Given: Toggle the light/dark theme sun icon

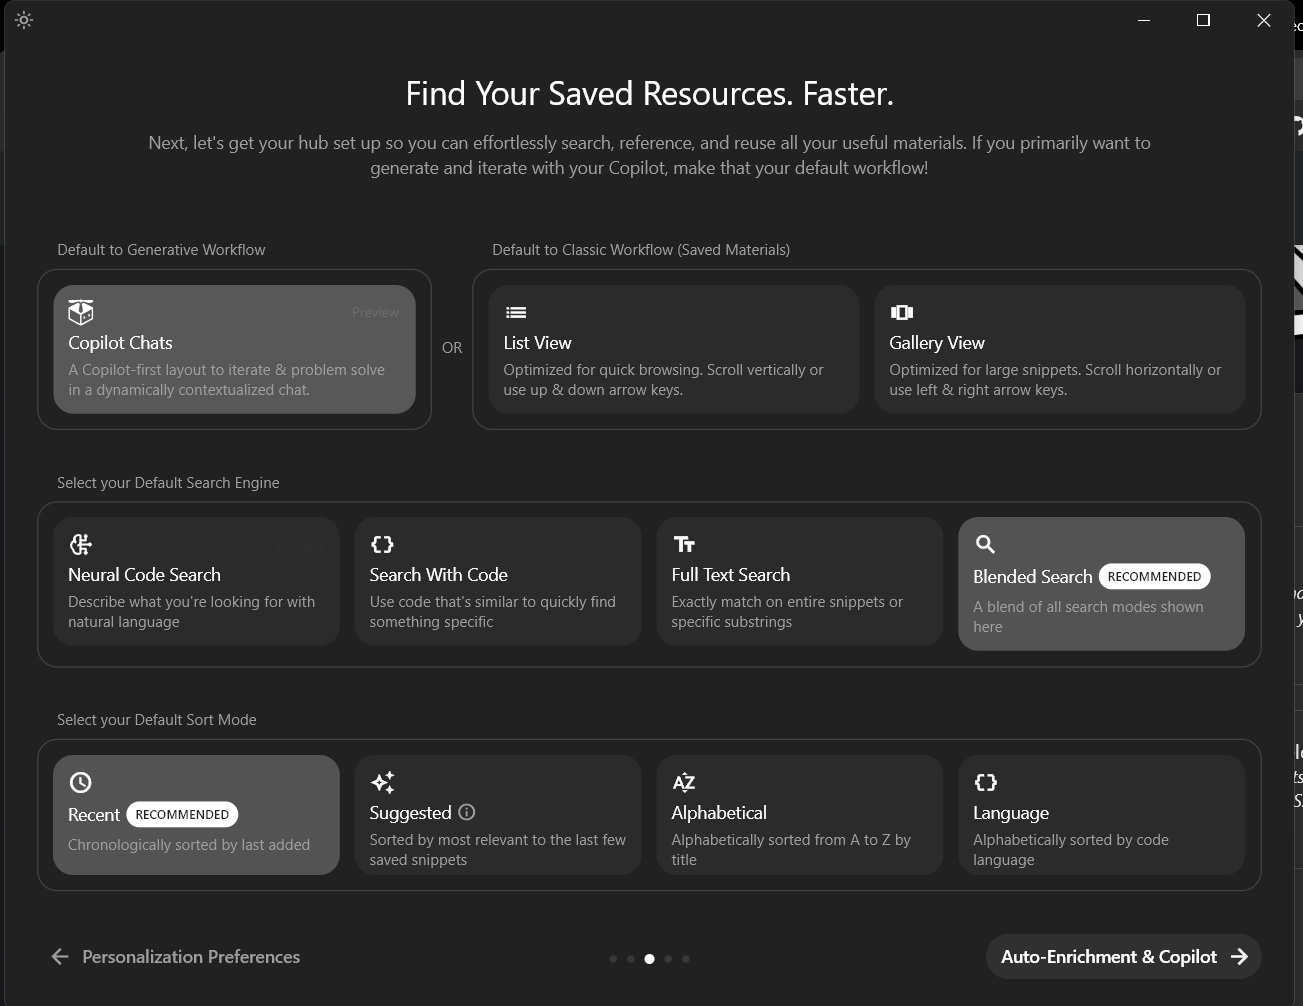Looking at the screenshot, I should 24,20.
